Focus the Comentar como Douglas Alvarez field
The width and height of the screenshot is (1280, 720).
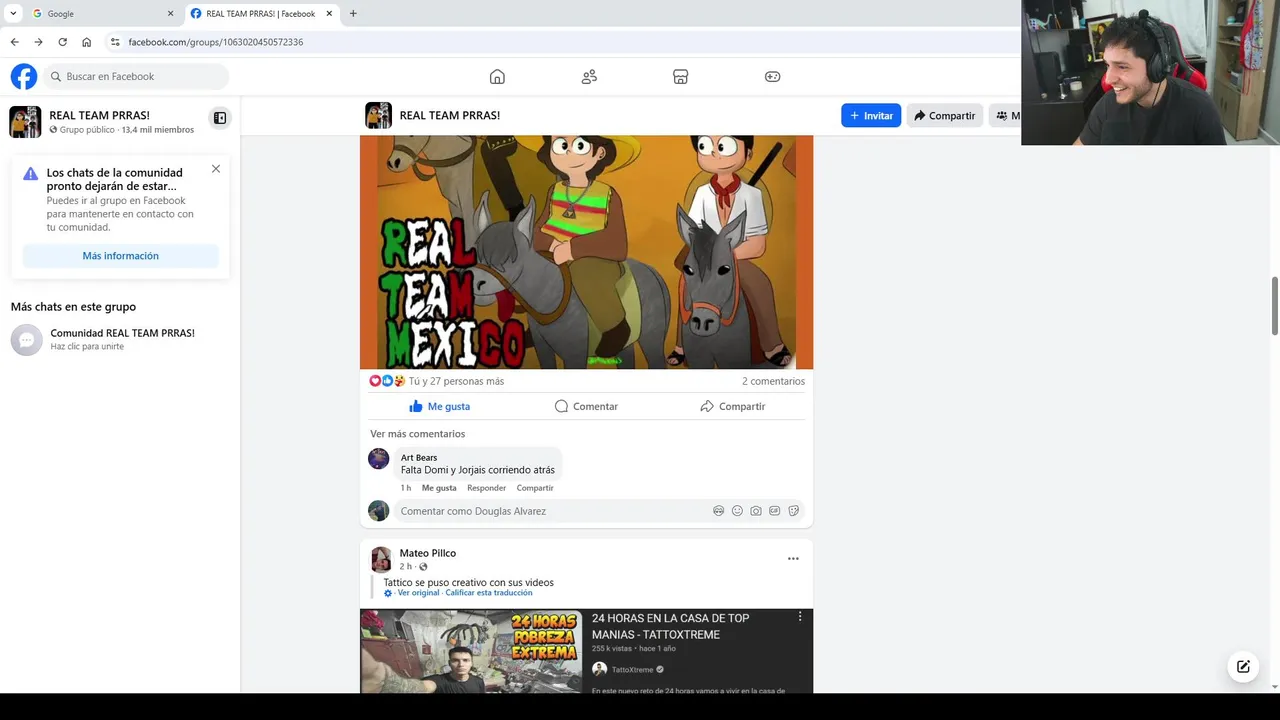(x=598, y=511)
